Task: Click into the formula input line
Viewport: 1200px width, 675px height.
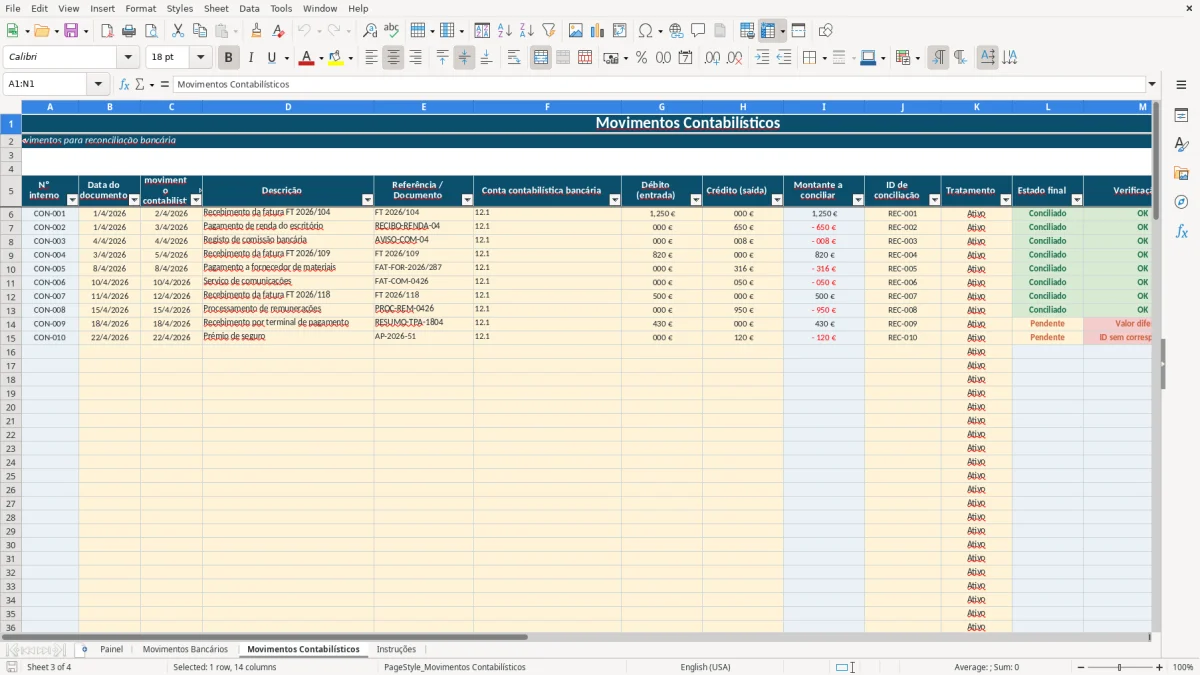Action: coord(659,84)
